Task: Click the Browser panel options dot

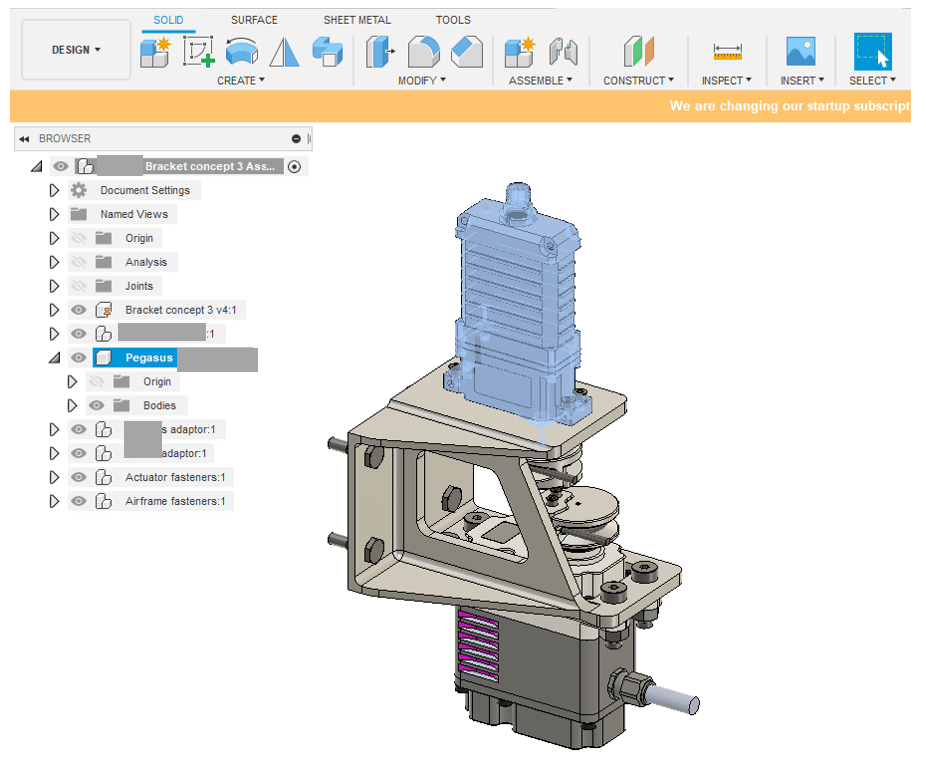Action: (296, 139)
